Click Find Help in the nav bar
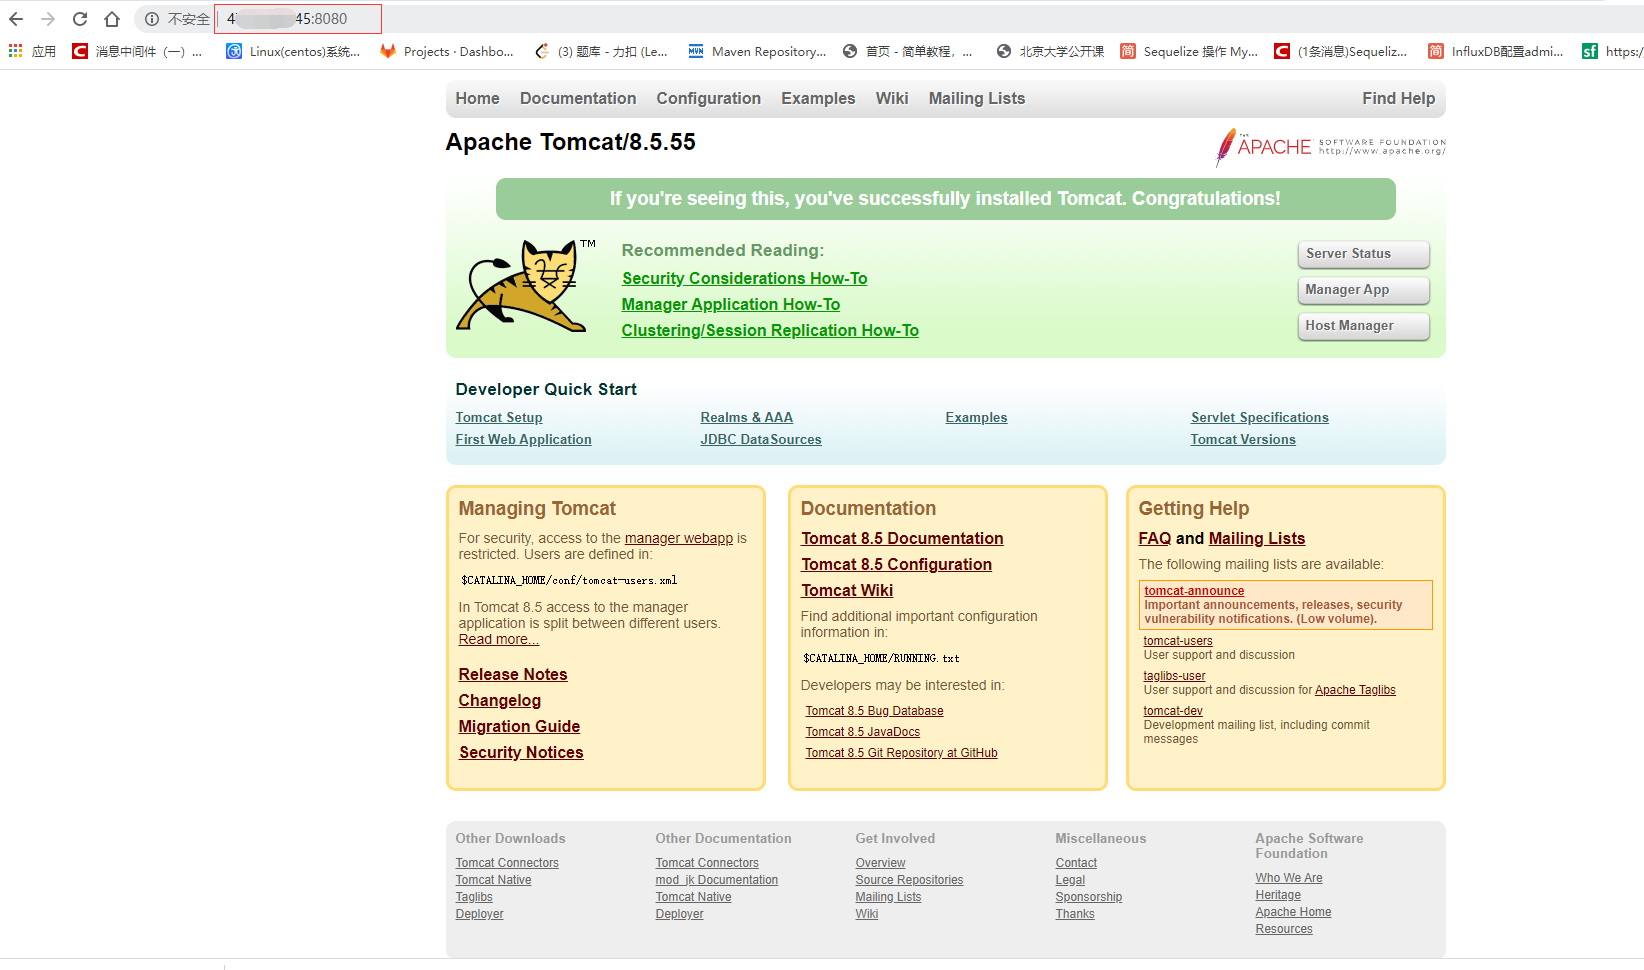1644x970 pixels. click(x=1398, y=98)
